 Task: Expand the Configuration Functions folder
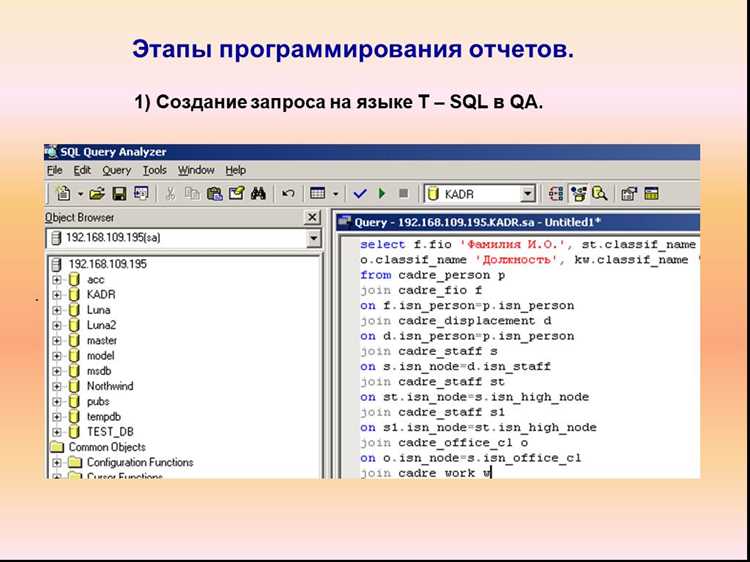pyautogui.click(x=57, y=463)
